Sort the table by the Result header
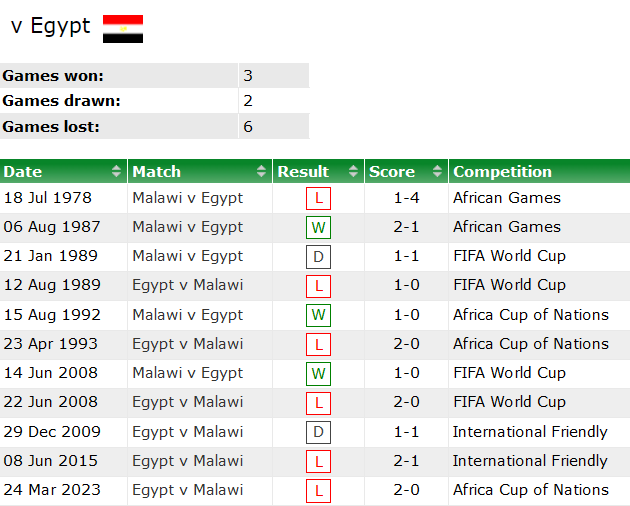Screen dimensions: 630x506 pyautogui.click(x=303, y=172)
